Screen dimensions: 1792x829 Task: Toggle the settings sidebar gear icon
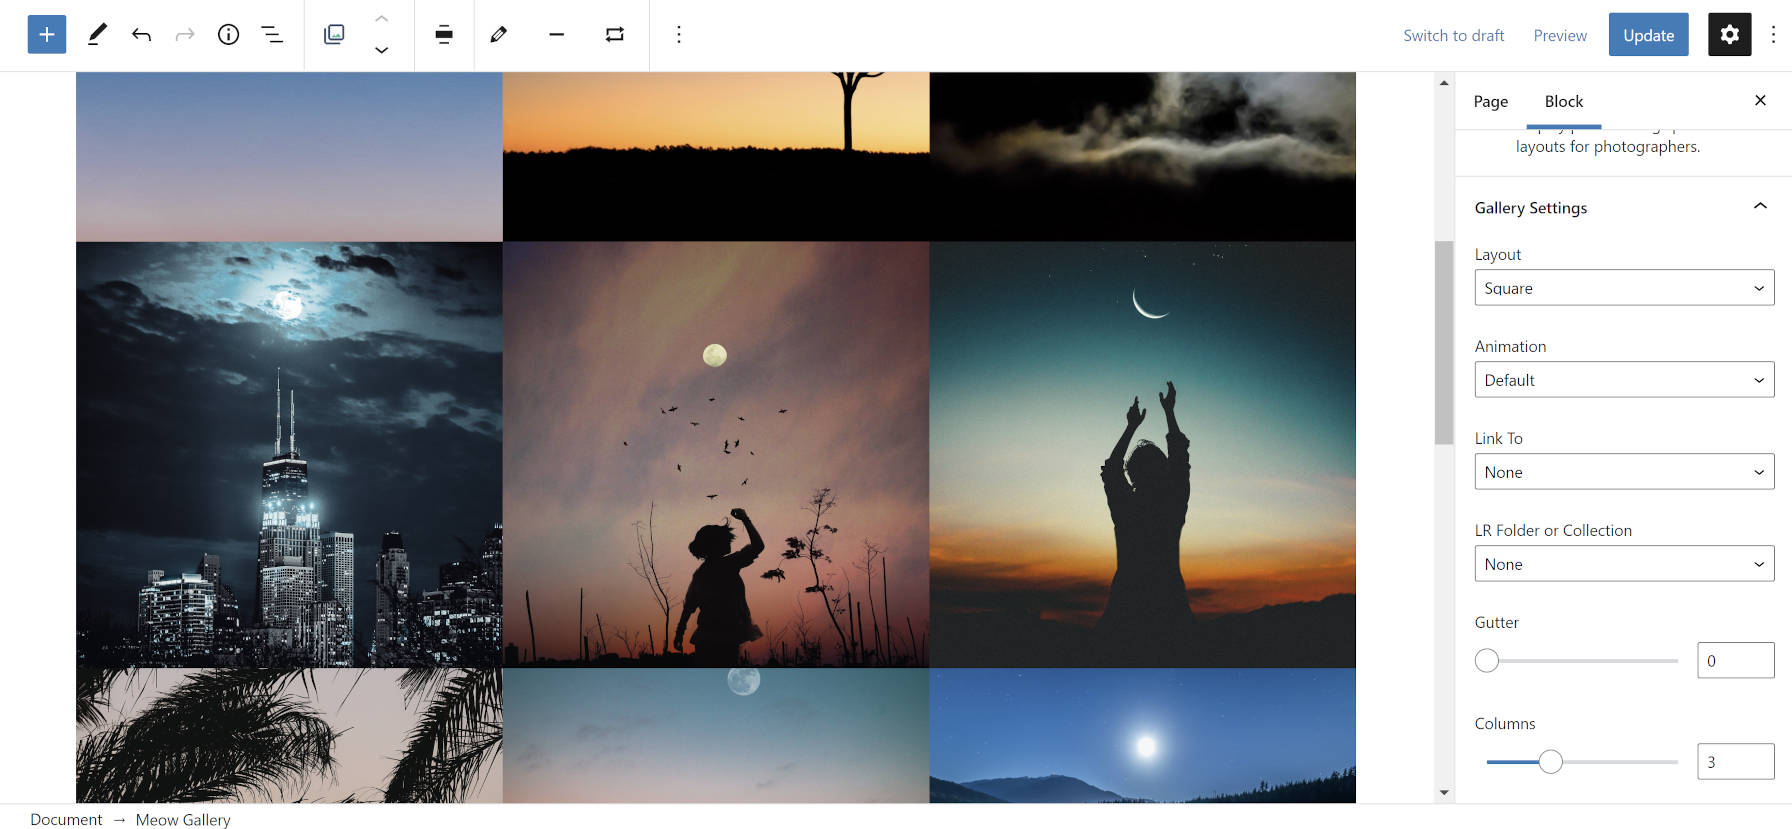tap(1730, 35)
